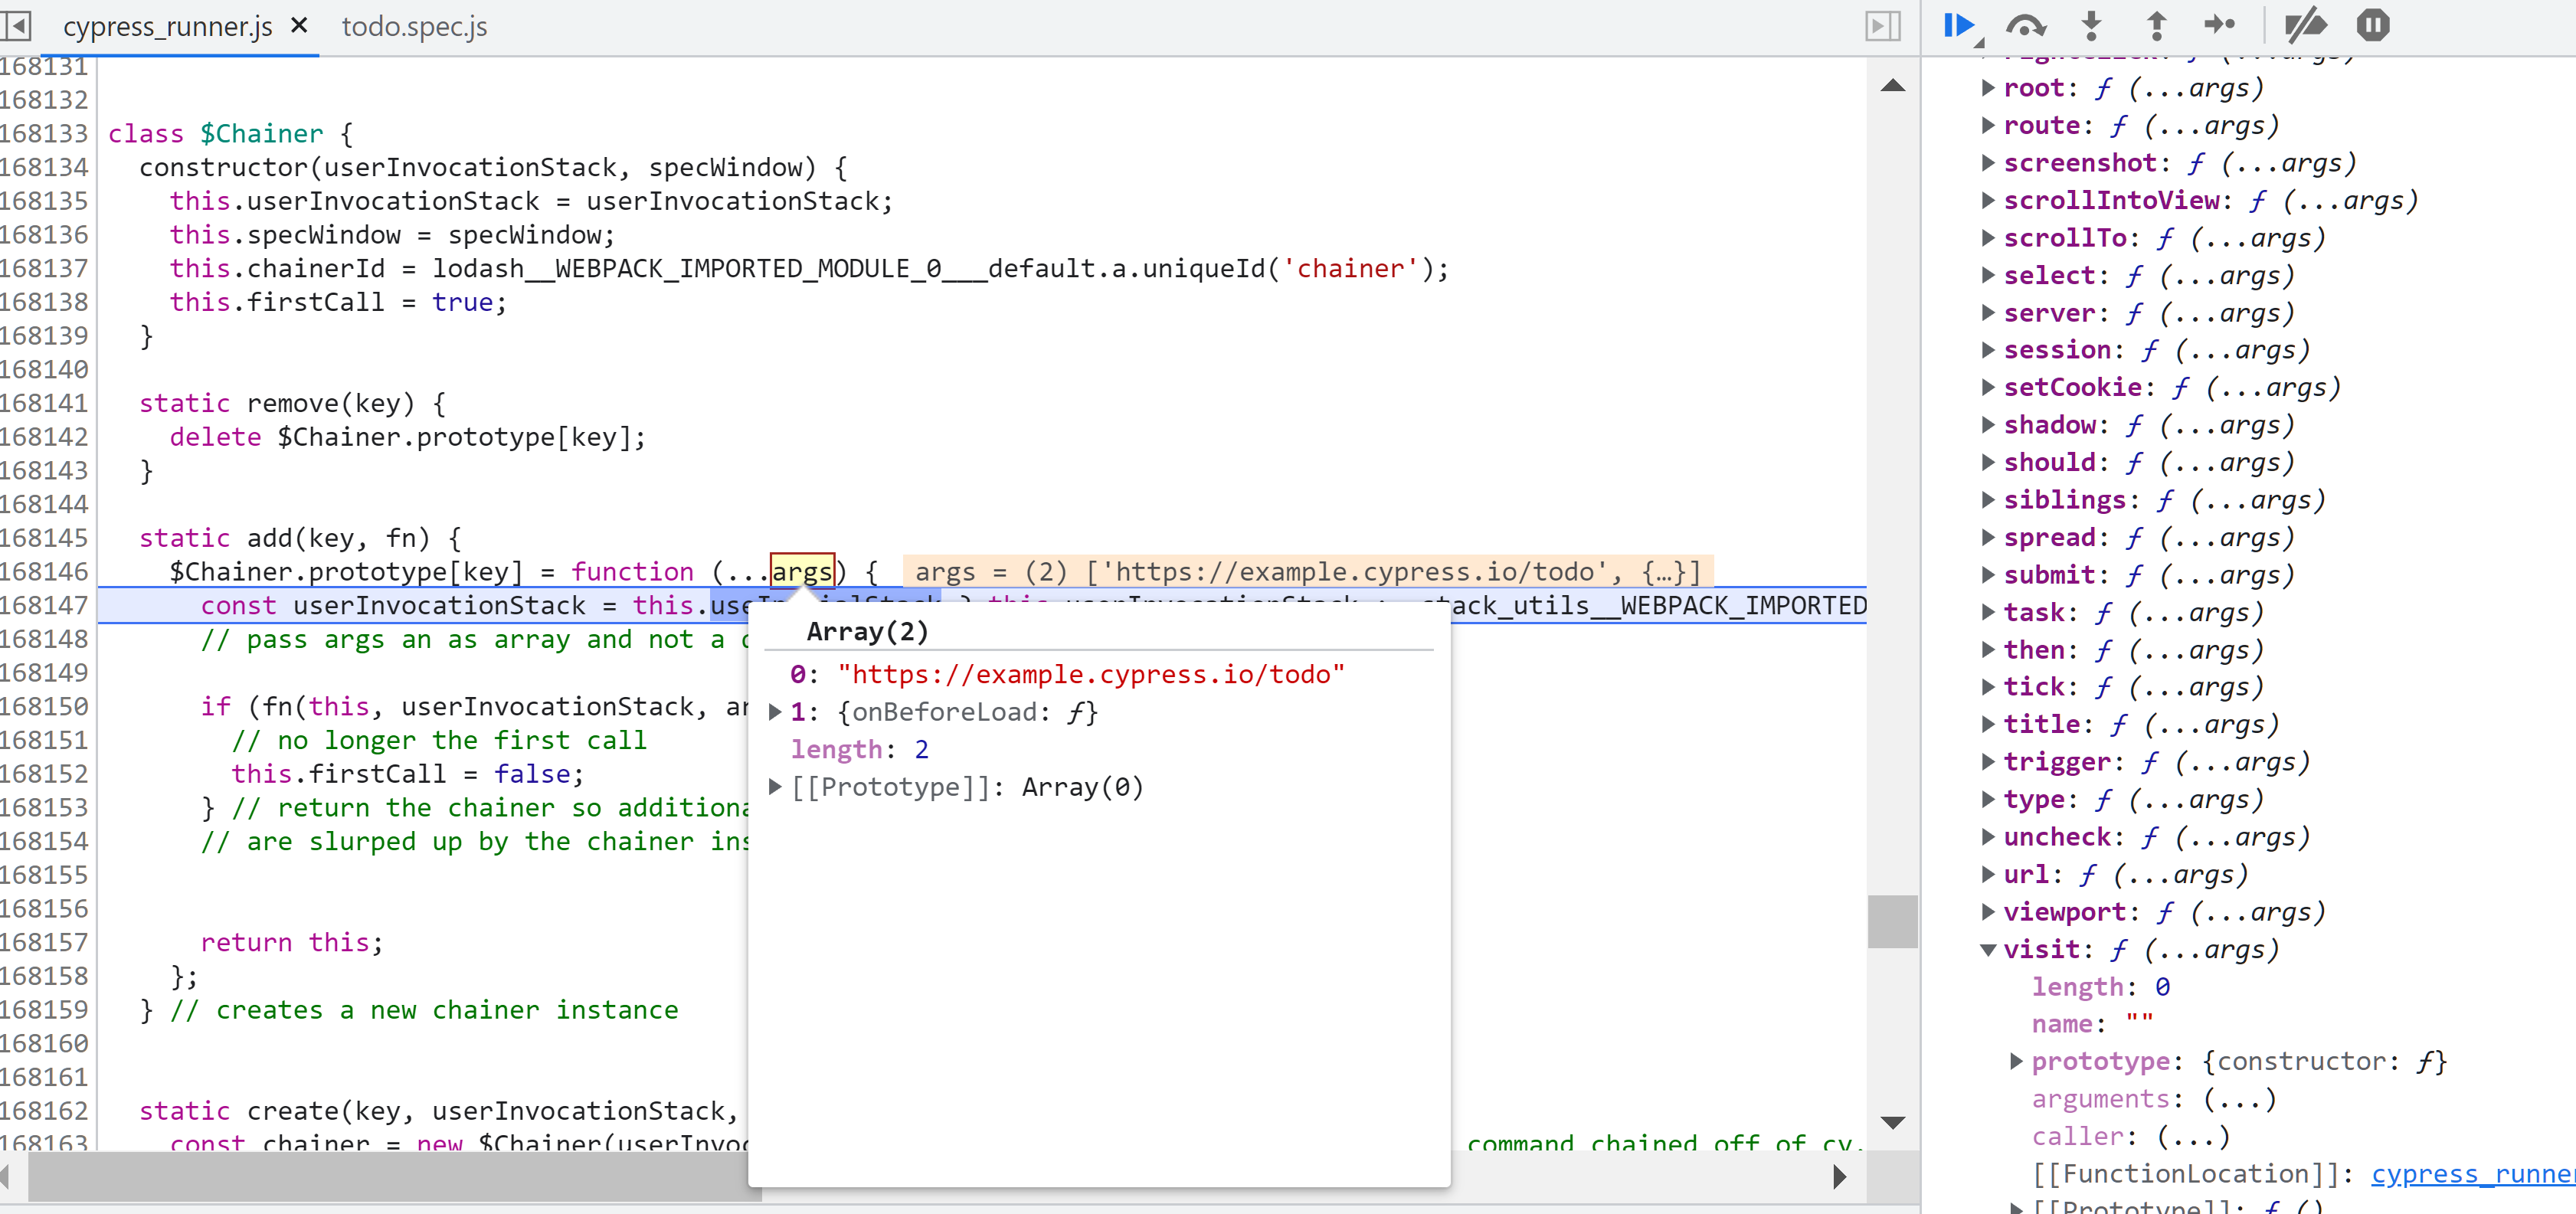Close the cypress_runner.js tab
This screenshot has height=1214, width=2576.
pos(299,25)
